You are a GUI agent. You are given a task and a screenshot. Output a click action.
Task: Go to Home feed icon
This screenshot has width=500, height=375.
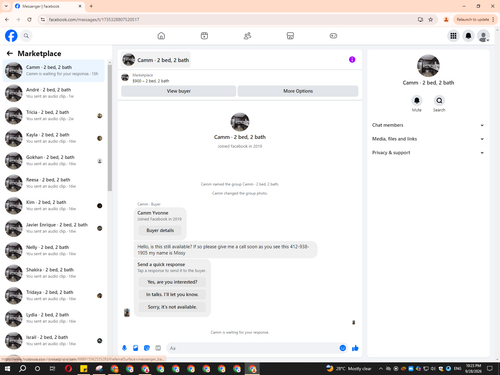click(x=161, y=36)
